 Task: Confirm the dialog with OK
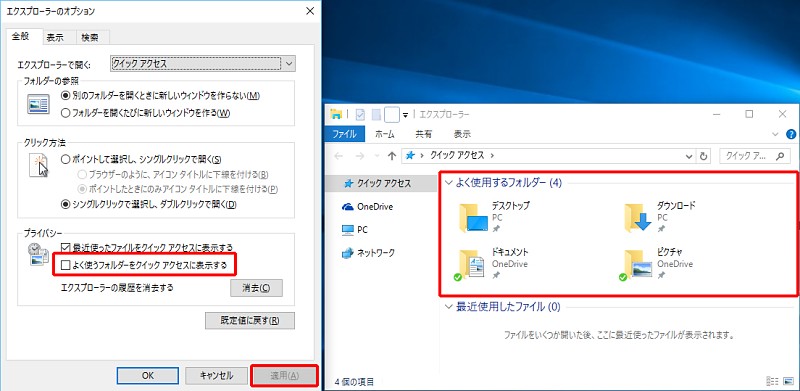(147, 376)
